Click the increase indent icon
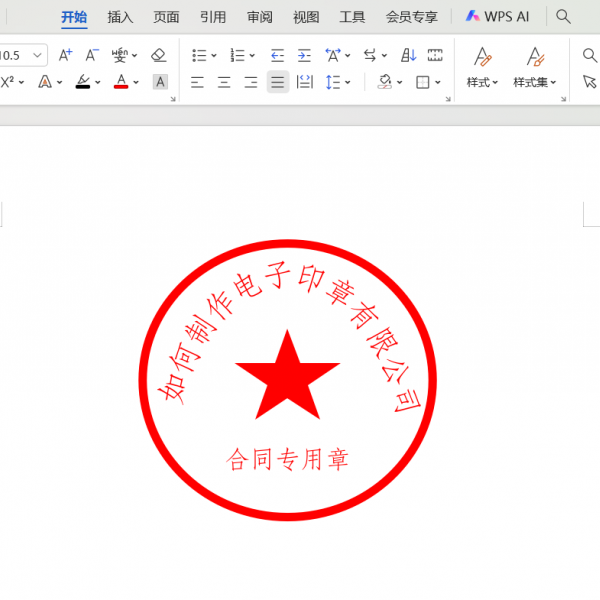Viewport: 600px width, 600px height. [x=304, y=55]
